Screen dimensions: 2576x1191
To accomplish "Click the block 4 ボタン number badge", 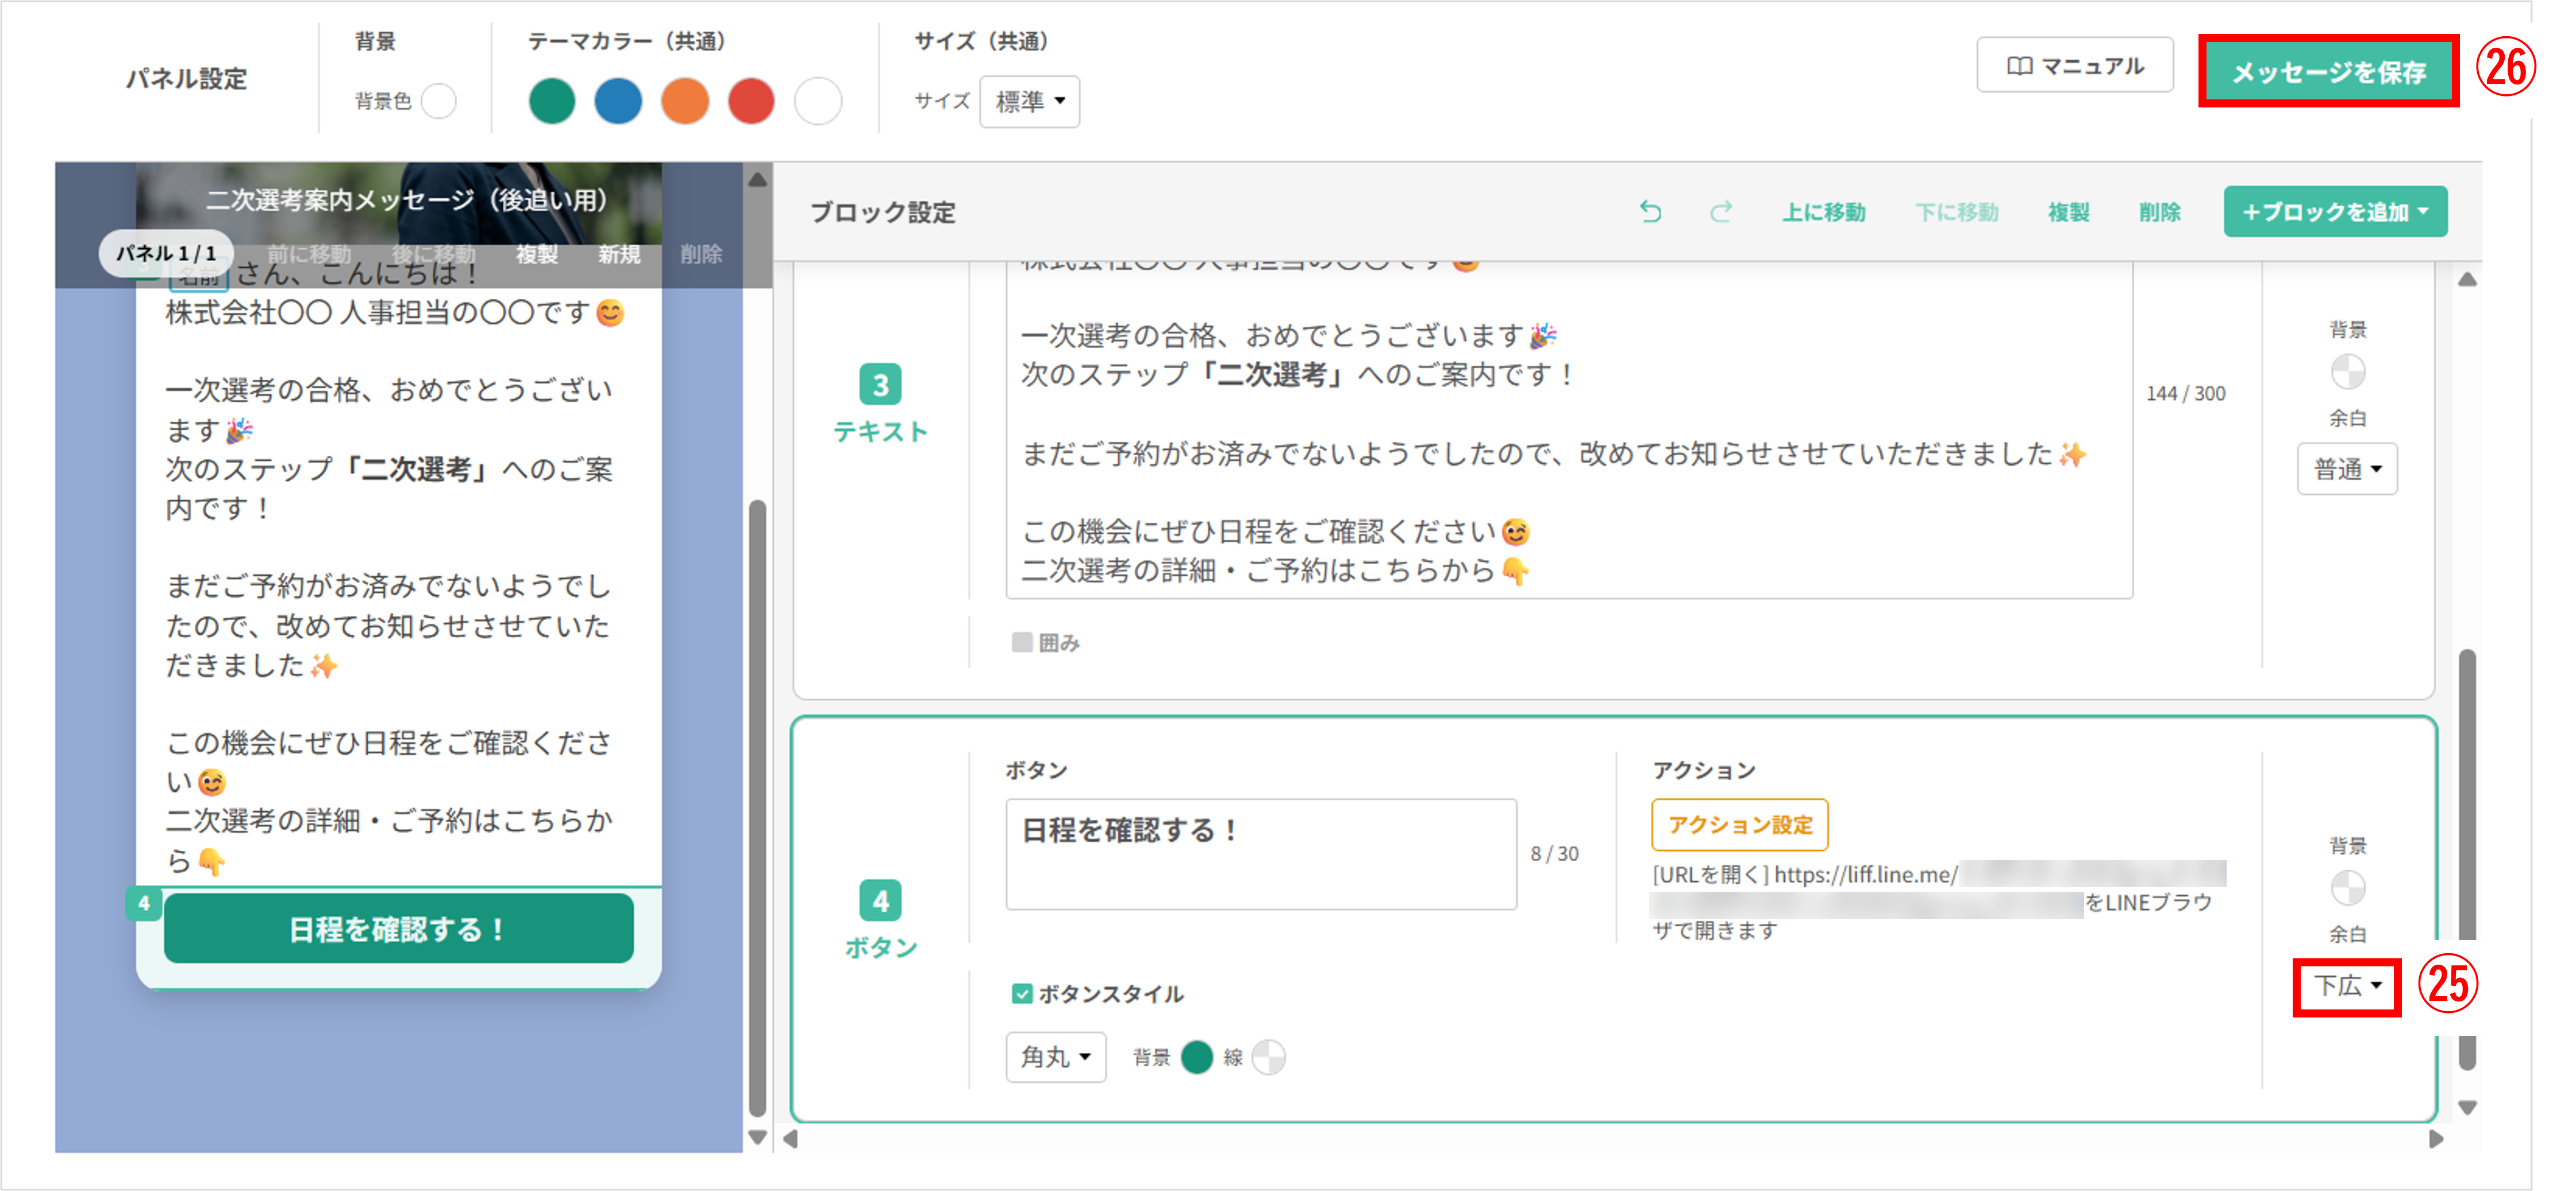I will tap(880, 900).
